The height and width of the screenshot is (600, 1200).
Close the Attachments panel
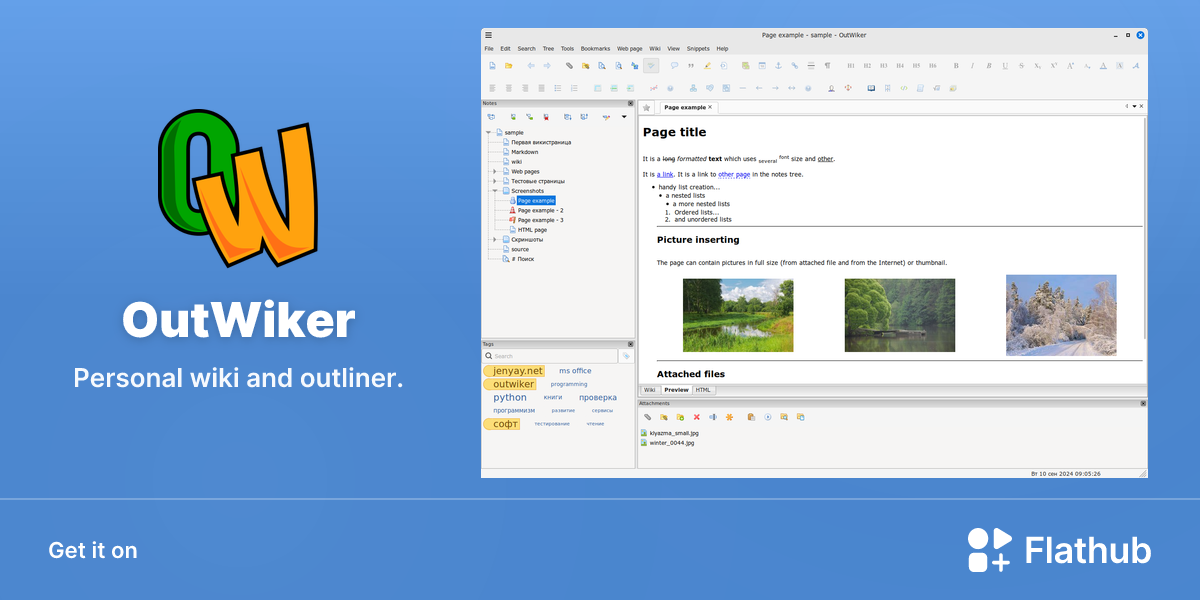pyautogui.click(x=1143, y=403)
